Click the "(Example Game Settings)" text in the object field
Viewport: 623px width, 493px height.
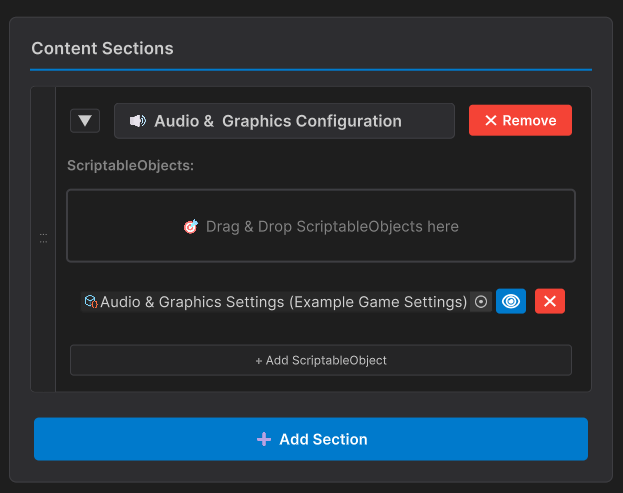click(x=378, y=301)
